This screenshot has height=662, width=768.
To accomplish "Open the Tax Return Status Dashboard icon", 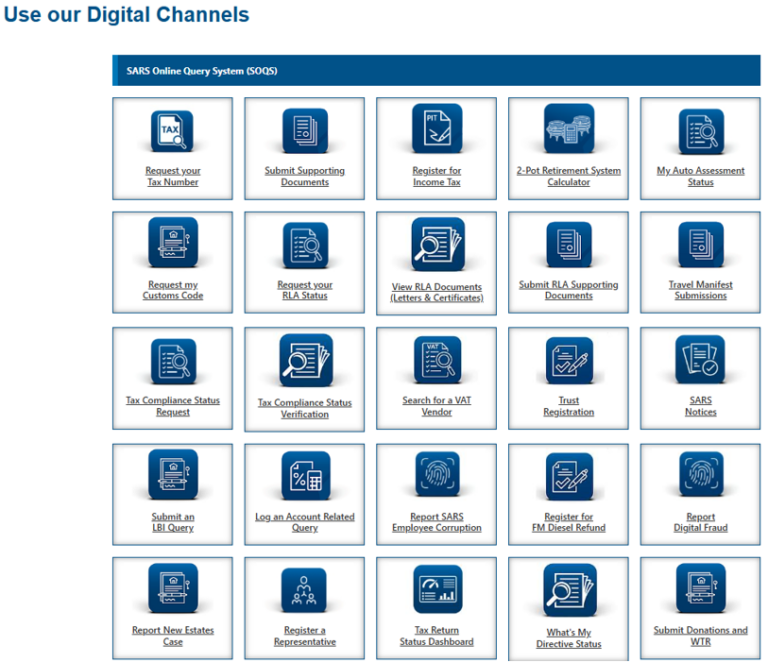I will pyautogui.click(x=437, y=590).
